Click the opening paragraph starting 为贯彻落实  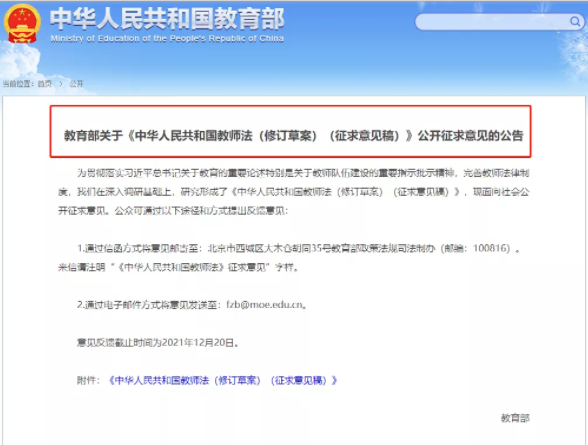[x=293, y=192]
